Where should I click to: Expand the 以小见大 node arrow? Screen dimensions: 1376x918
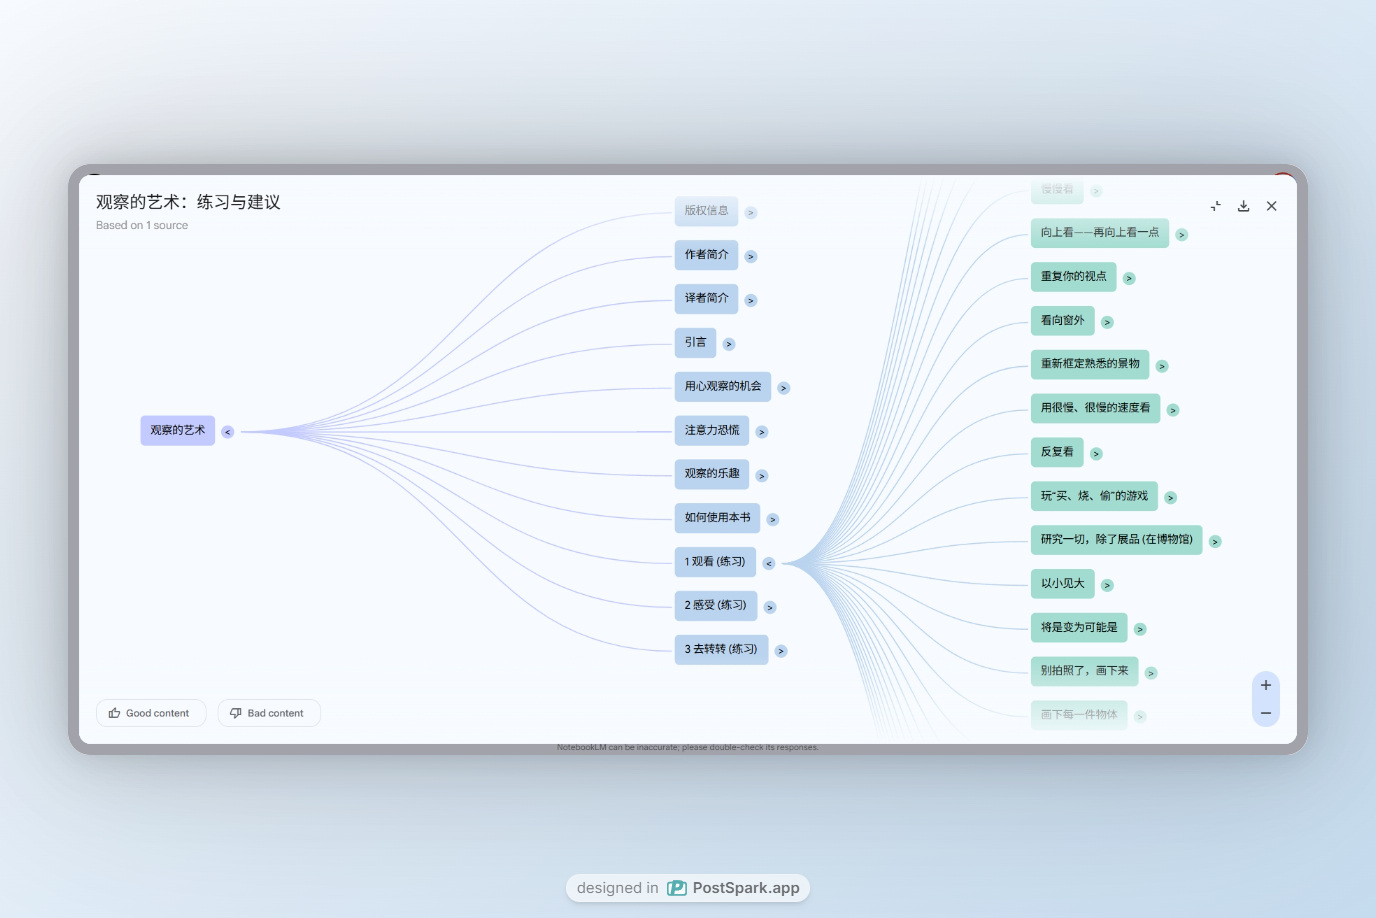click(x=1107, y=585)
